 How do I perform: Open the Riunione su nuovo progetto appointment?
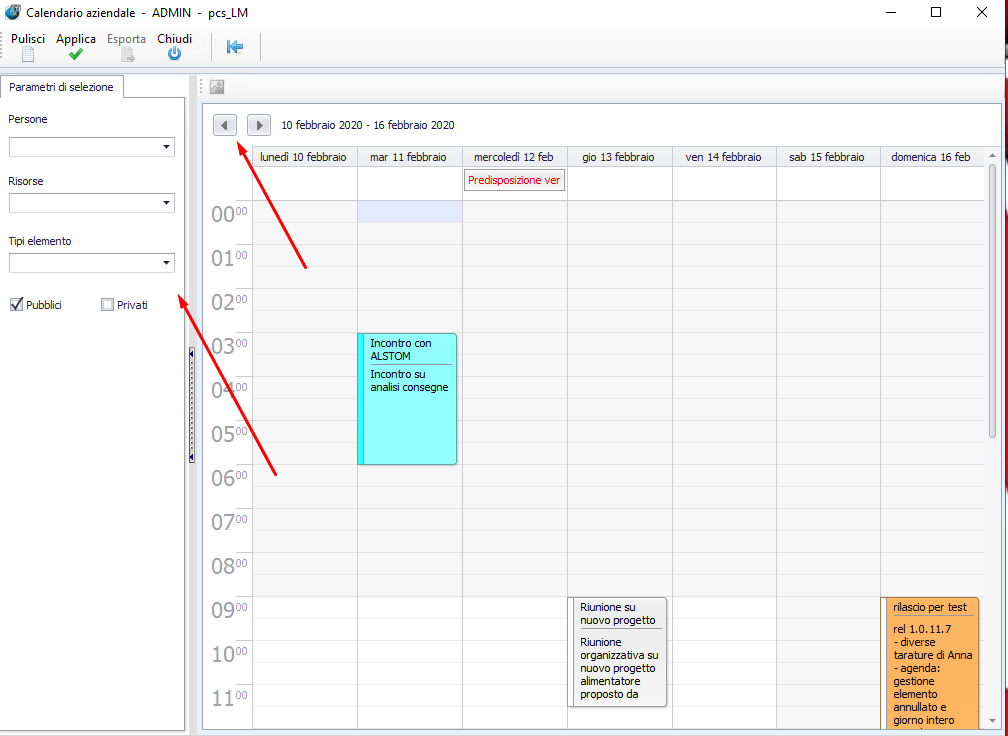618,650
